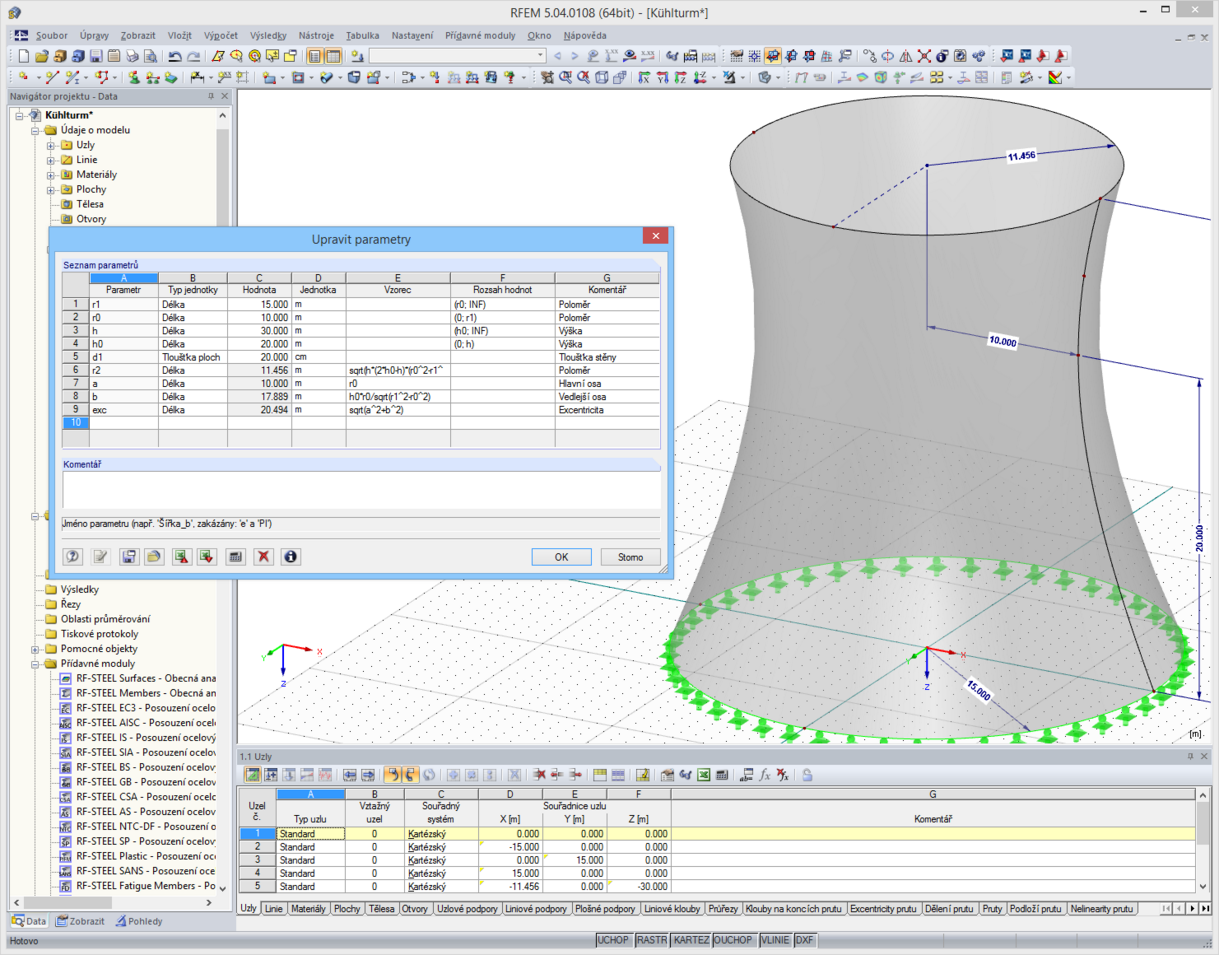Toggle DXF in the status bar
This screenshot has height=955, width=1219.
(805, 940)
